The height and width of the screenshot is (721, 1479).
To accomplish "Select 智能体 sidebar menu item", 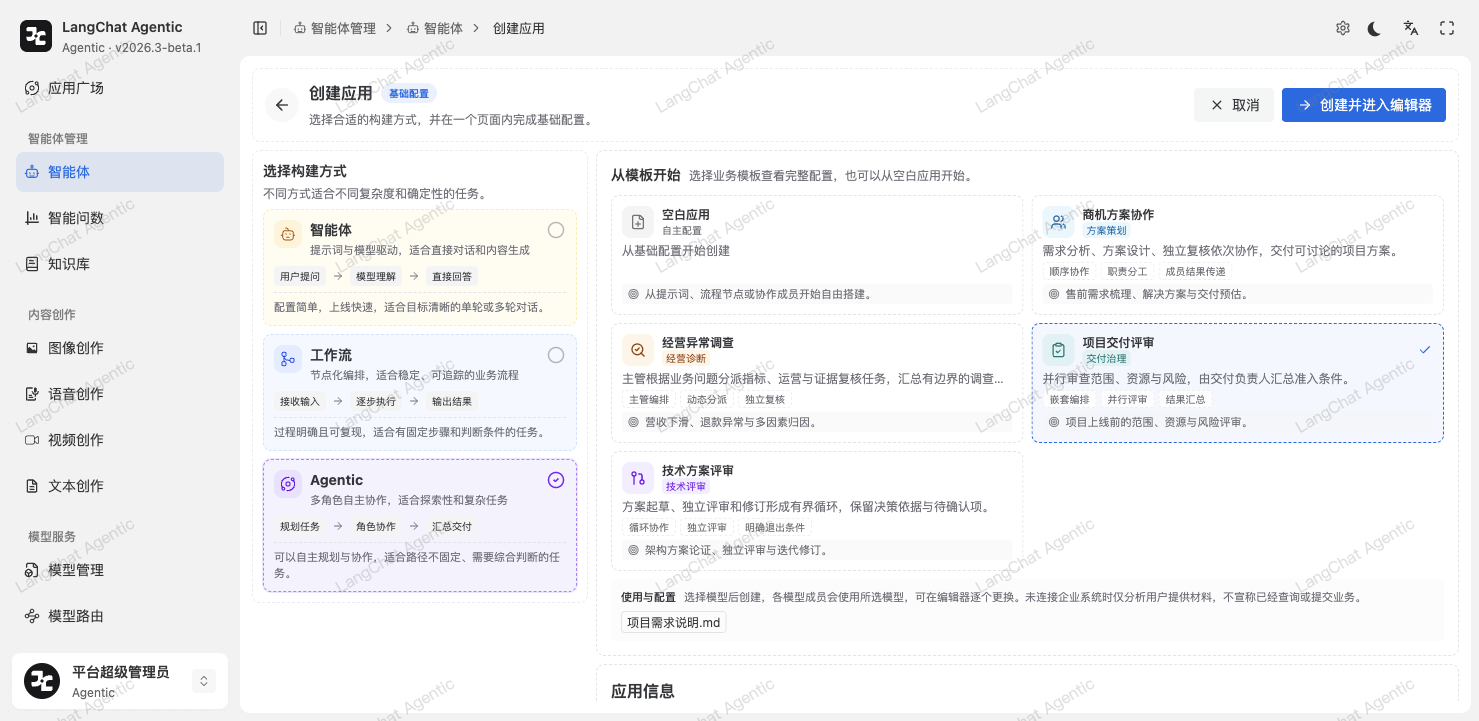I will pos(120,172).
